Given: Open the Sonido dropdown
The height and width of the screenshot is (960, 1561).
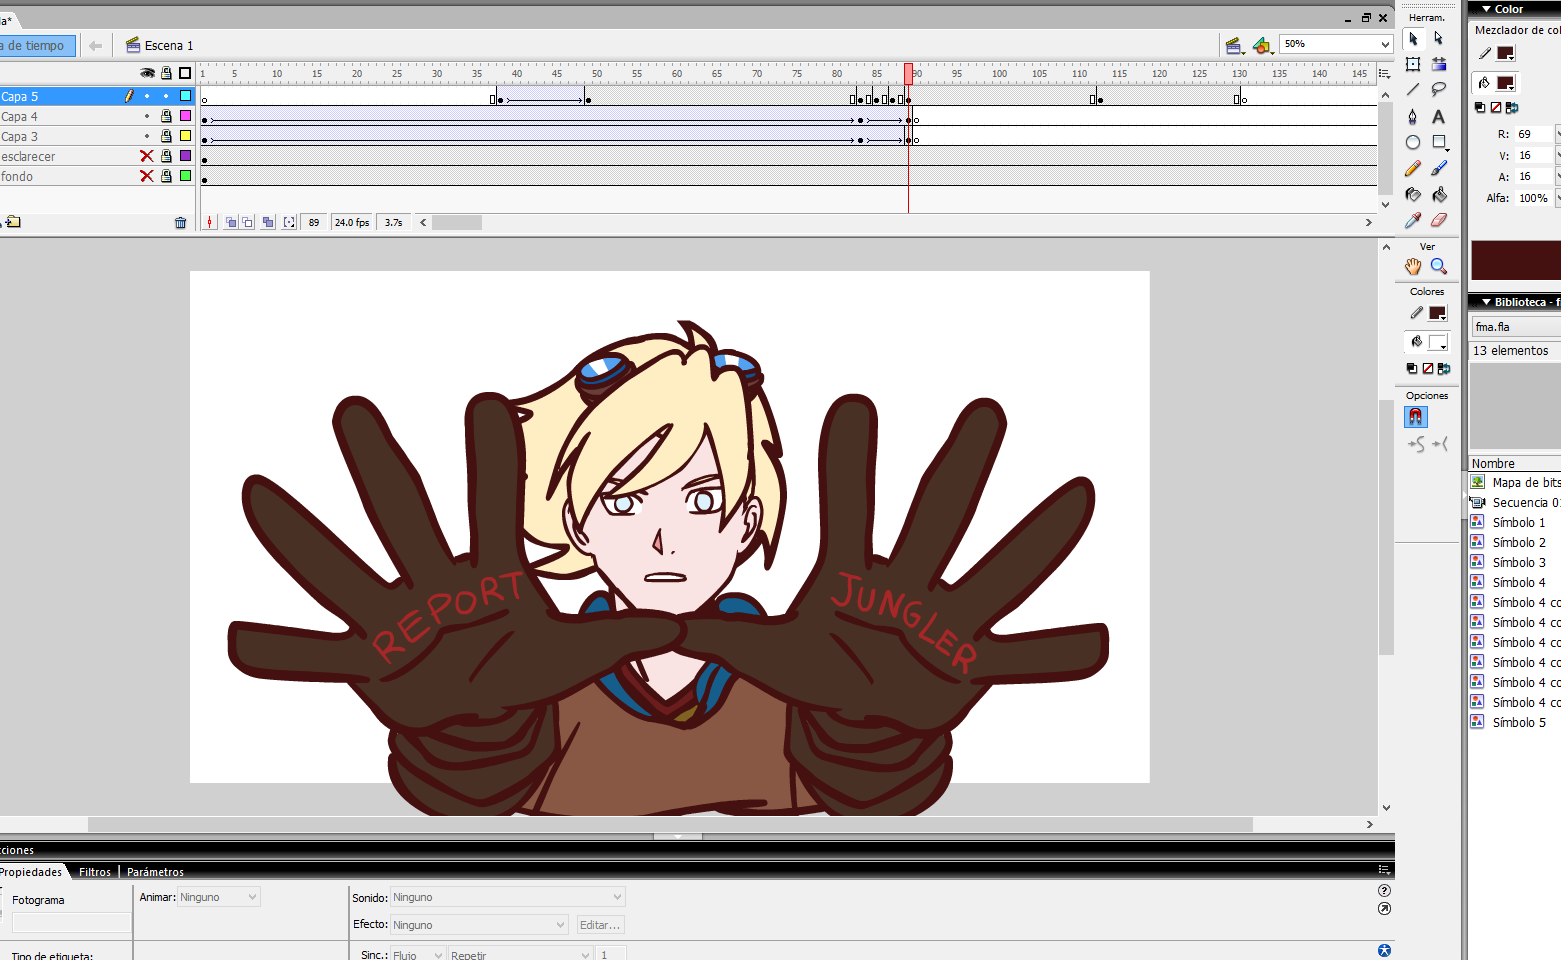Looking at the screenshot, I should [507, 897].
